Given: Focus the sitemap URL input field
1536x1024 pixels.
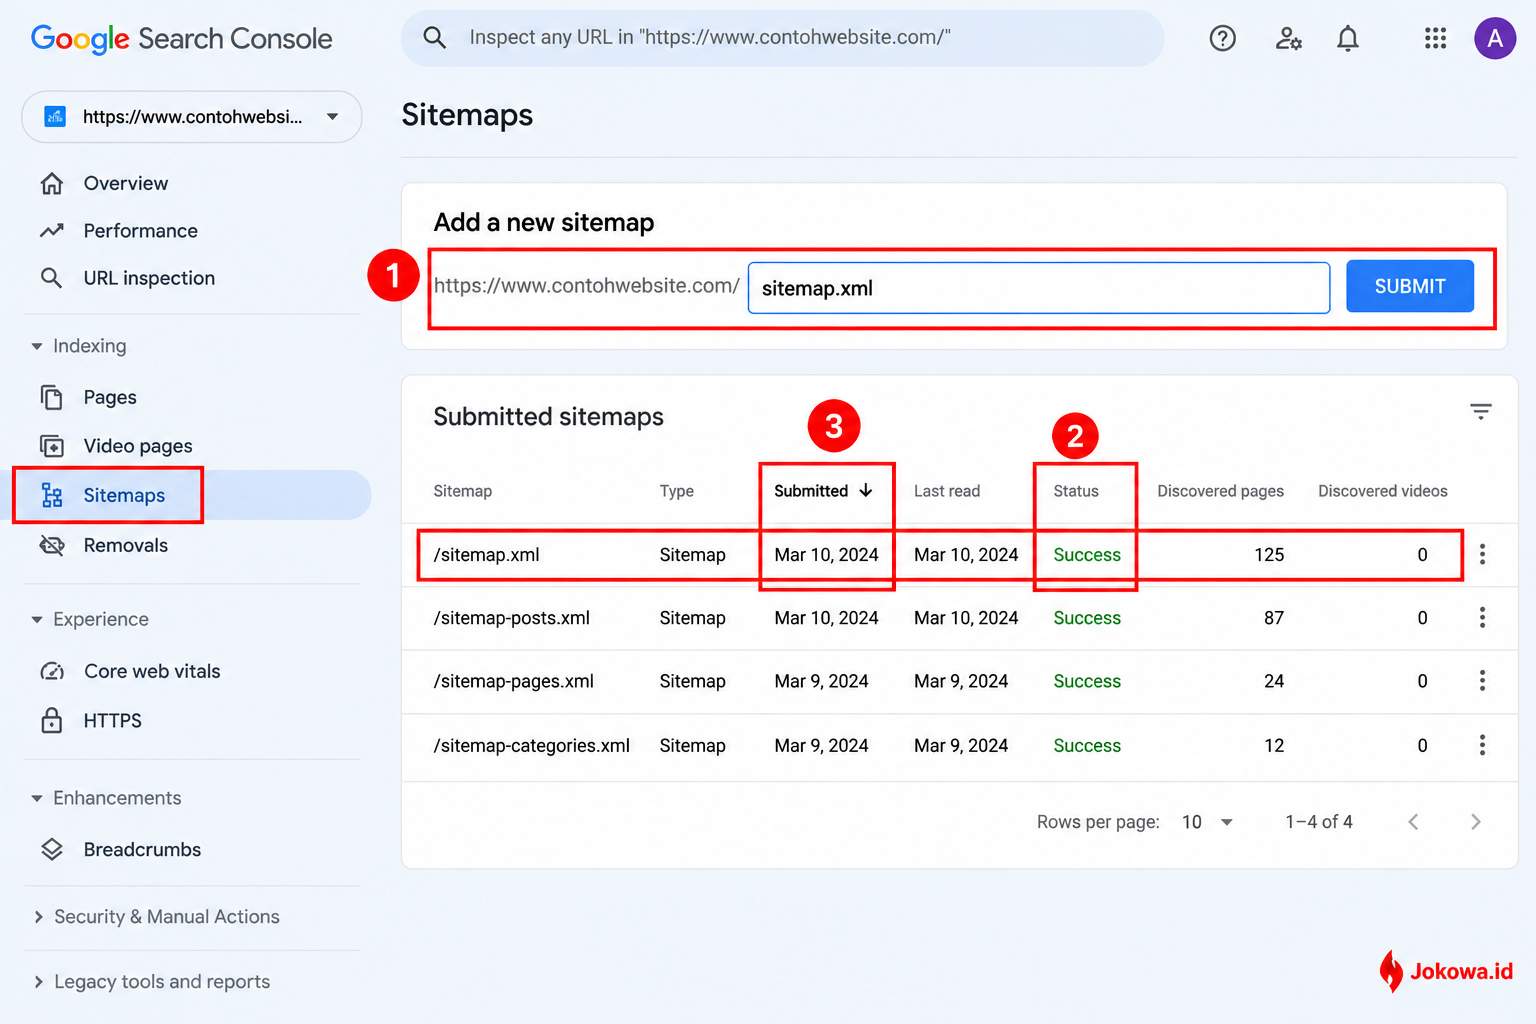Looking at the screenshot, I should point(1039,288).
